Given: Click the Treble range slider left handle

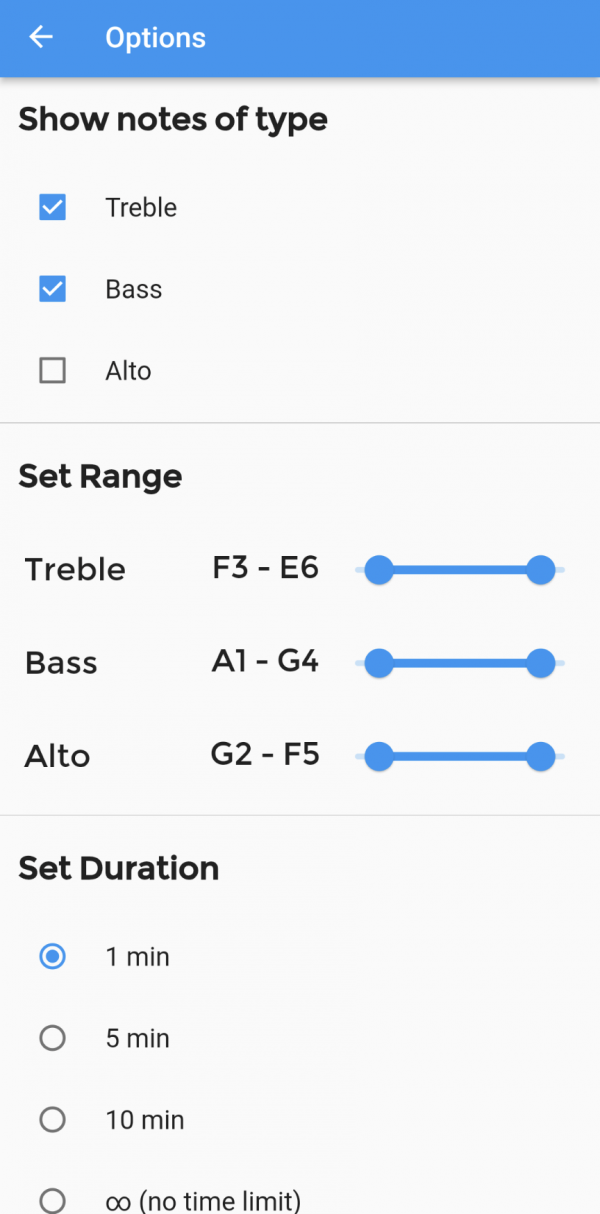Looking at the screenshot, I should click(x=378, y=570).
